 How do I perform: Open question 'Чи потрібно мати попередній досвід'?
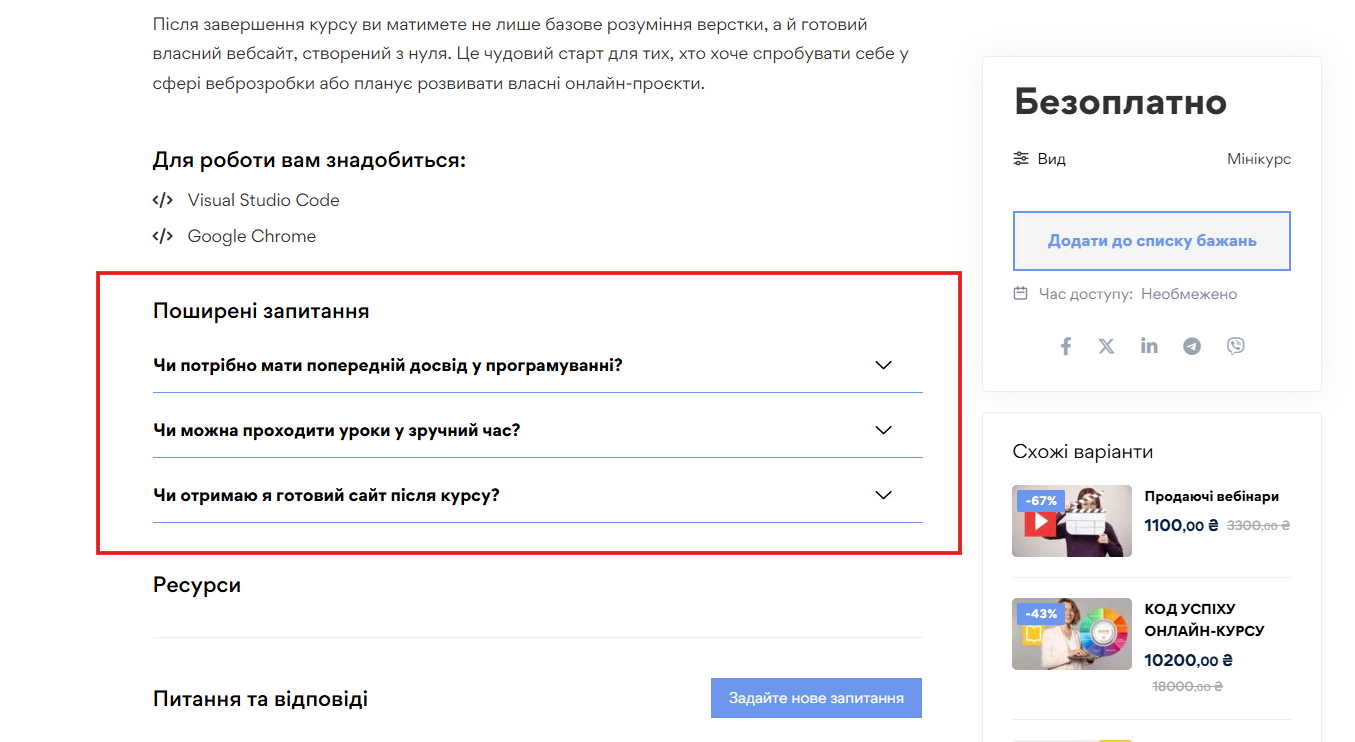pos(388,365)
